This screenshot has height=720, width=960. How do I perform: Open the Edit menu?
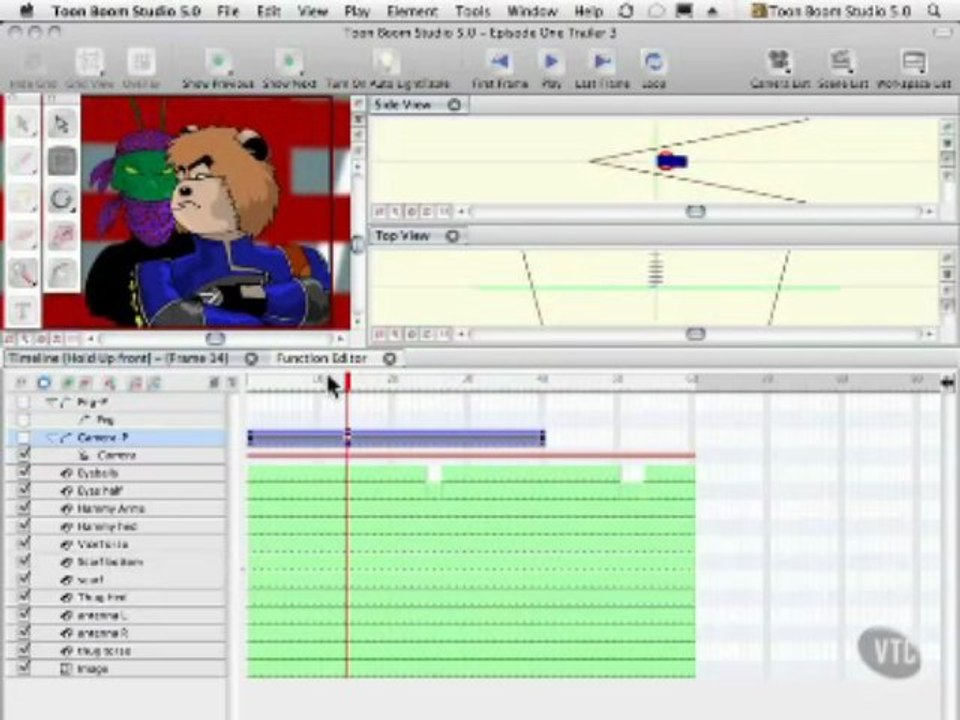(269, 11)
